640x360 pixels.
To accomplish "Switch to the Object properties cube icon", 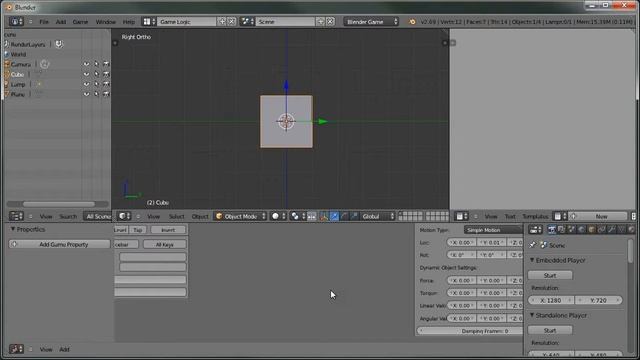I will coord(591,230).
